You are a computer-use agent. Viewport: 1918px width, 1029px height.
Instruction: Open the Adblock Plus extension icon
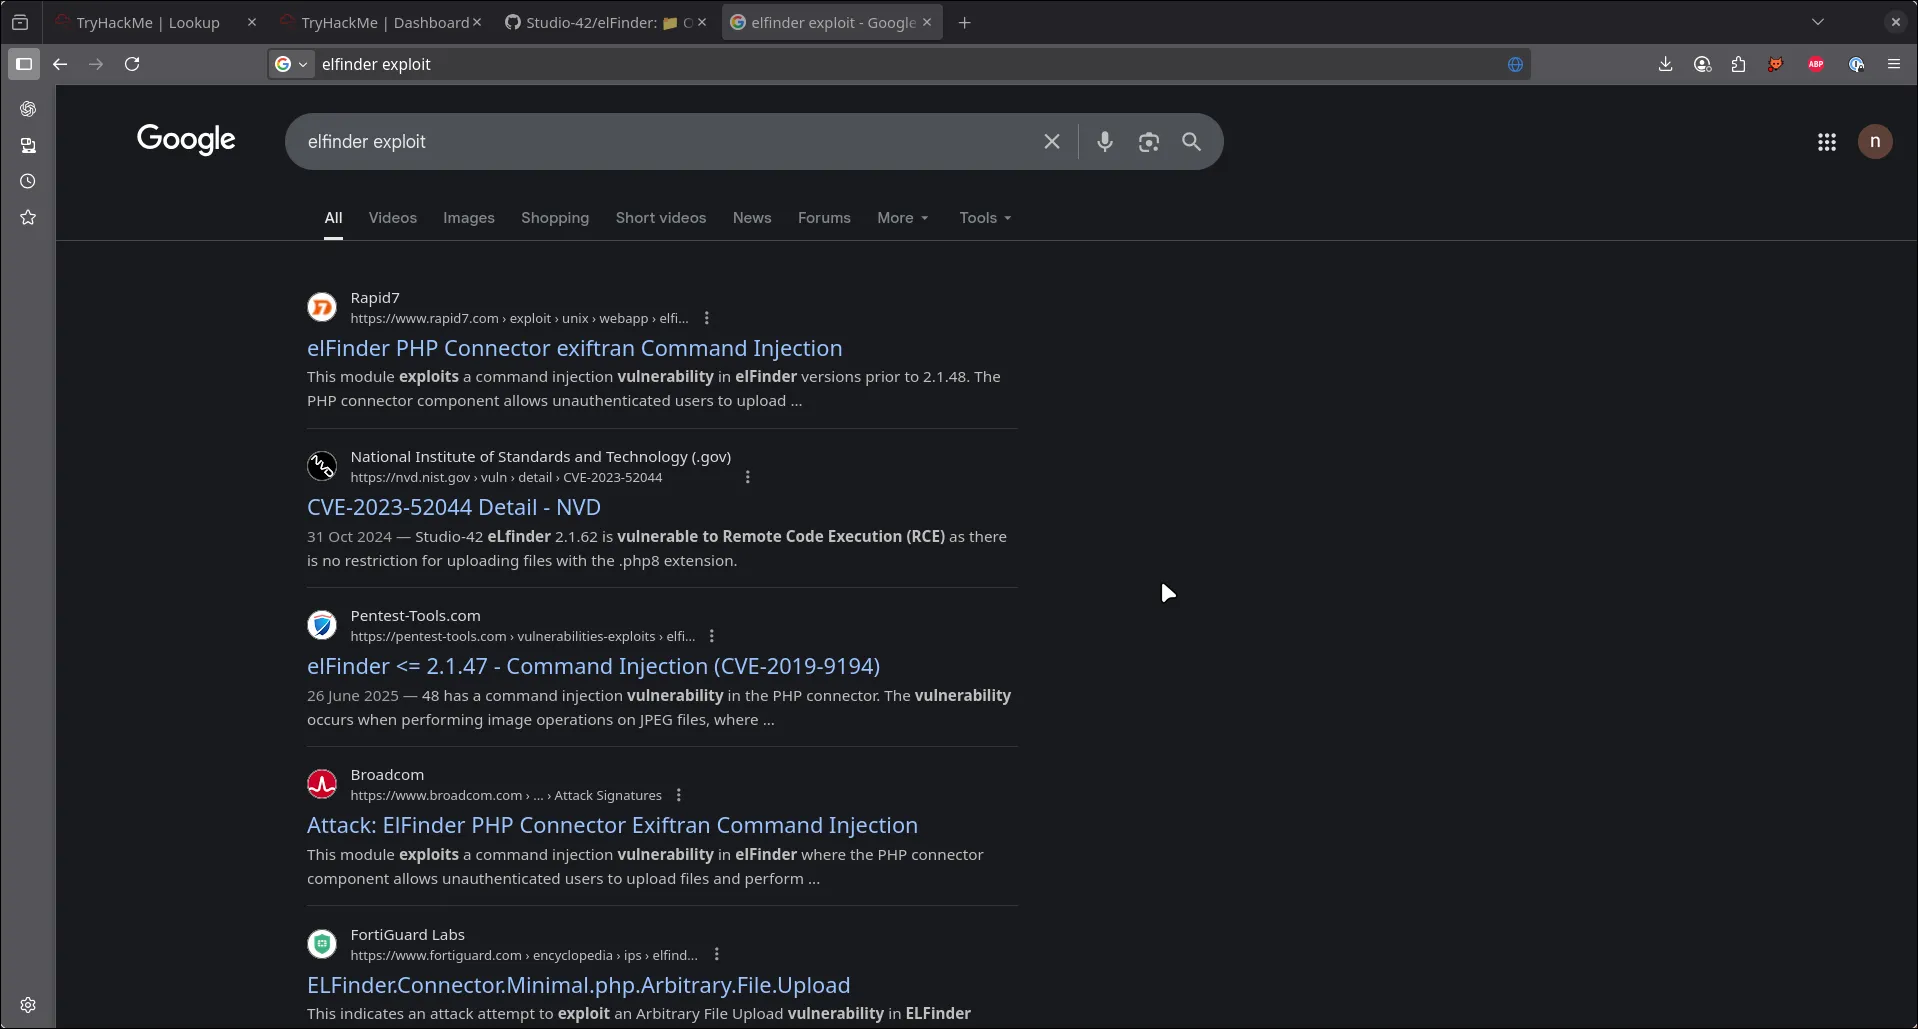pos(1816,64)
